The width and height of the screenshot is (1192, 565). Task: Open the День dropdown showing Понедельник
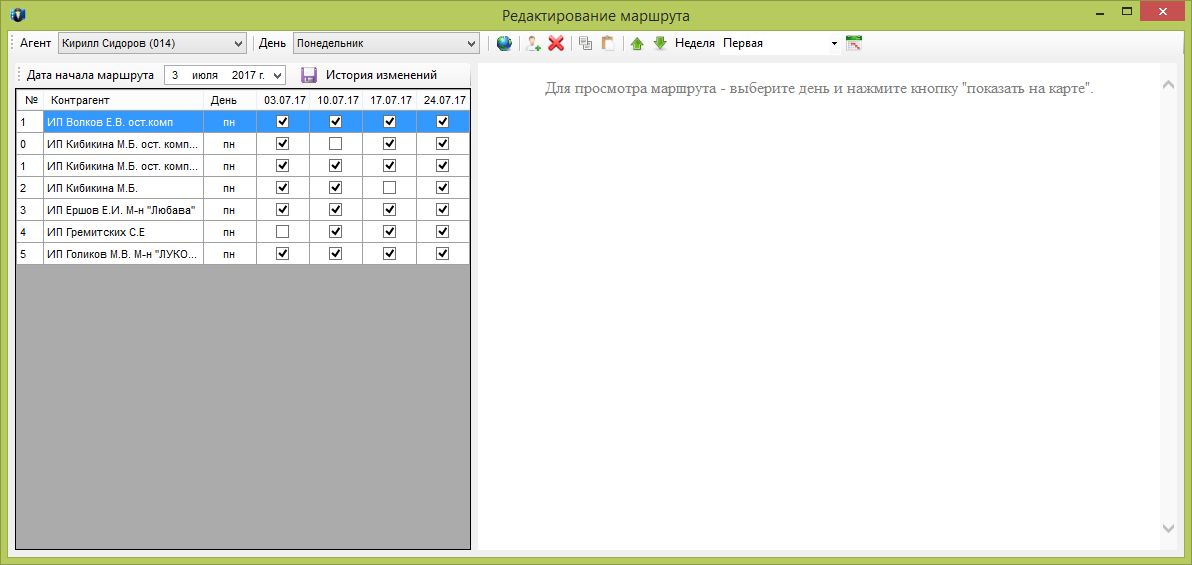[x=386, y=43]
